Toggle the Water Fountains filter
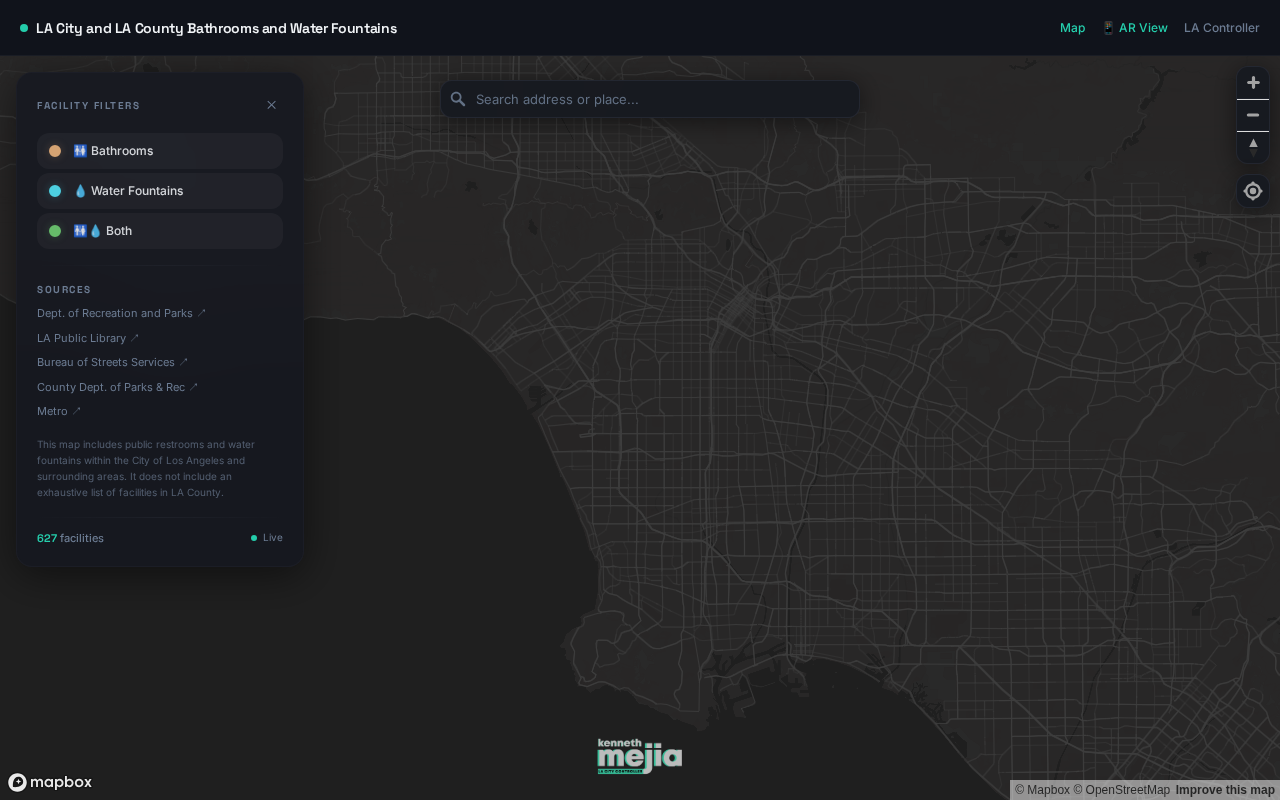This screenshot has height=800, width=1280. pos(160,191)
